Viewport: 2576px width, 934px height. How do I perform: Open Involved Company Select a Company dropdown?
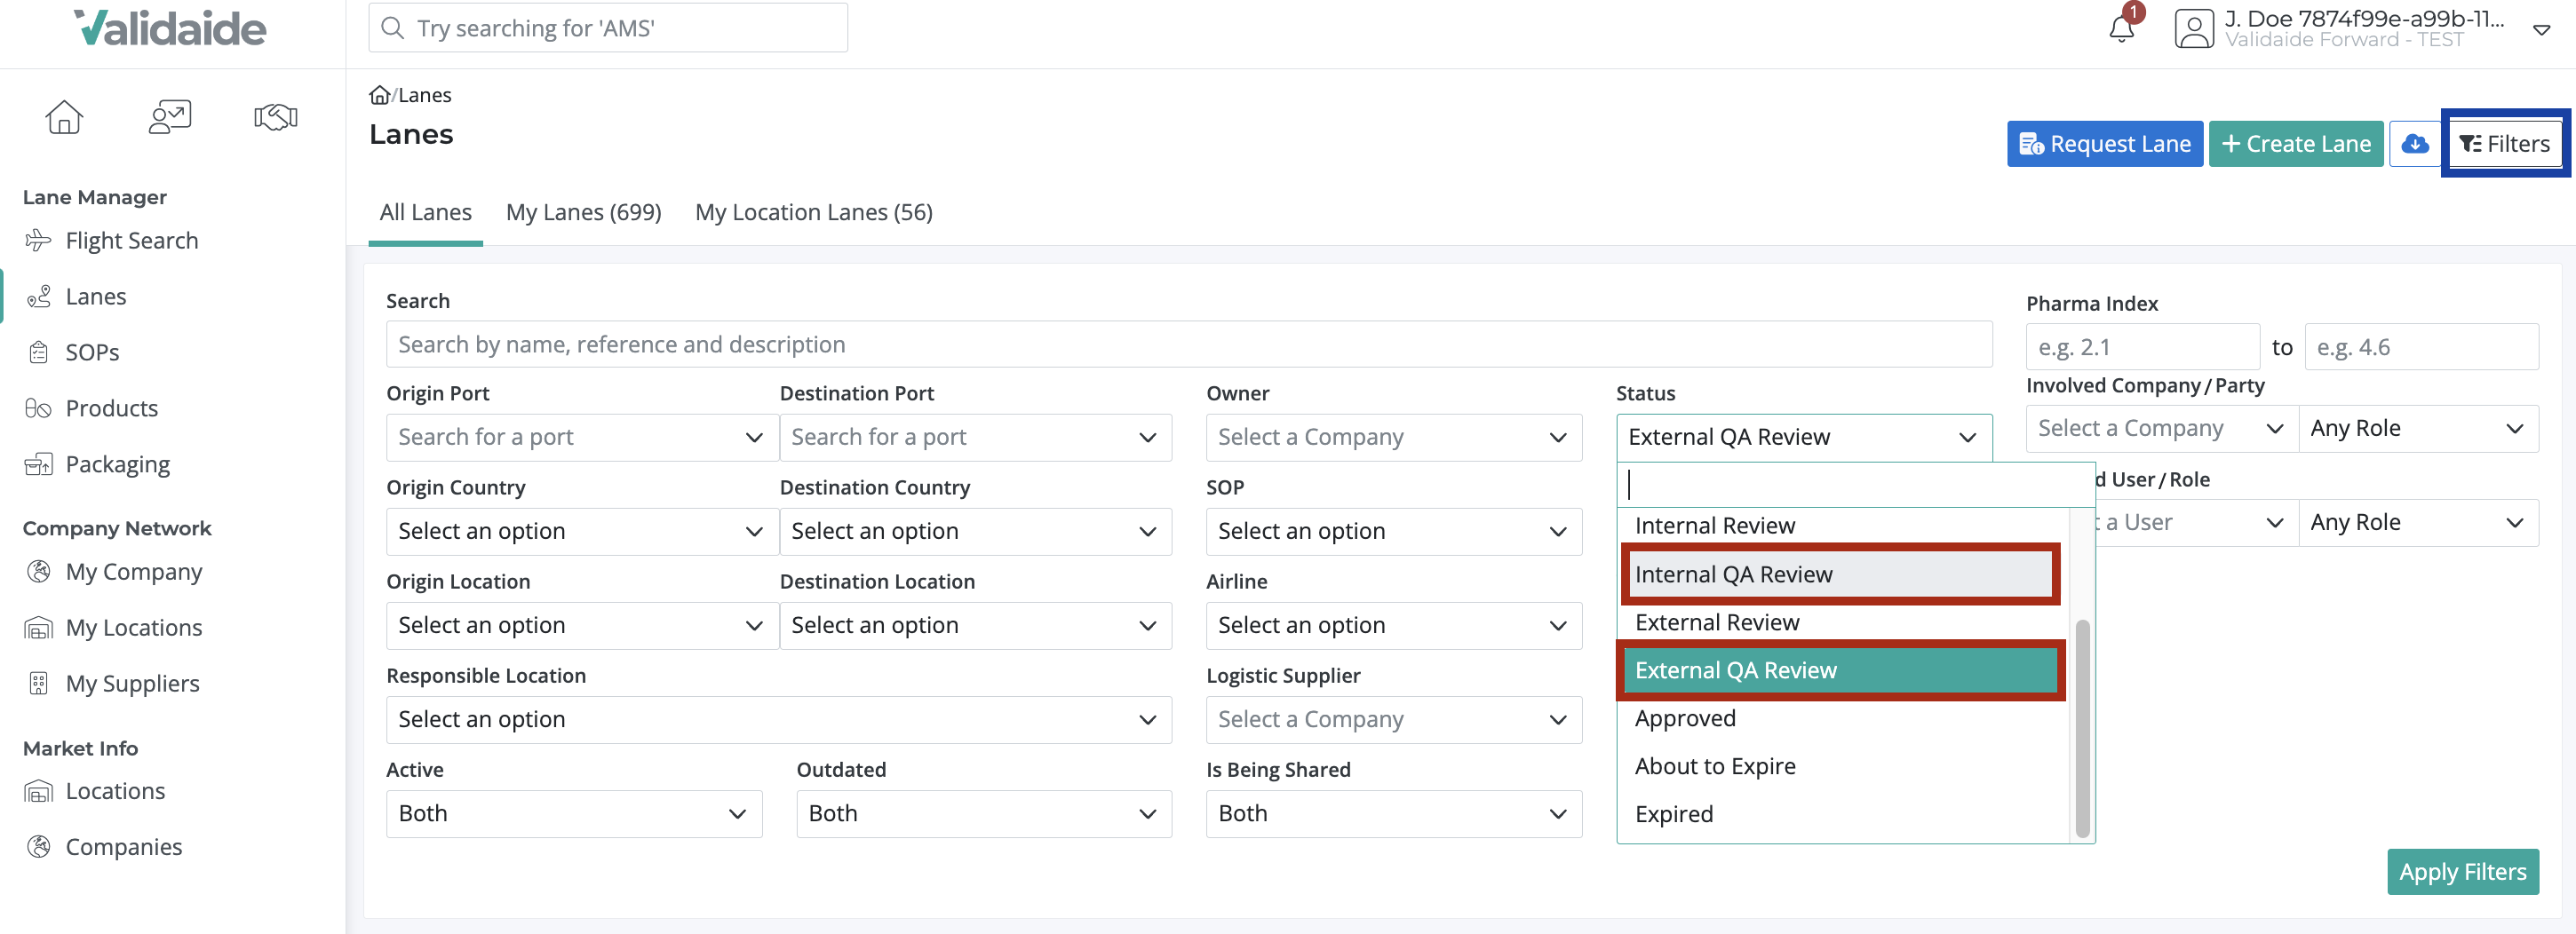(x=2162, y=429)
